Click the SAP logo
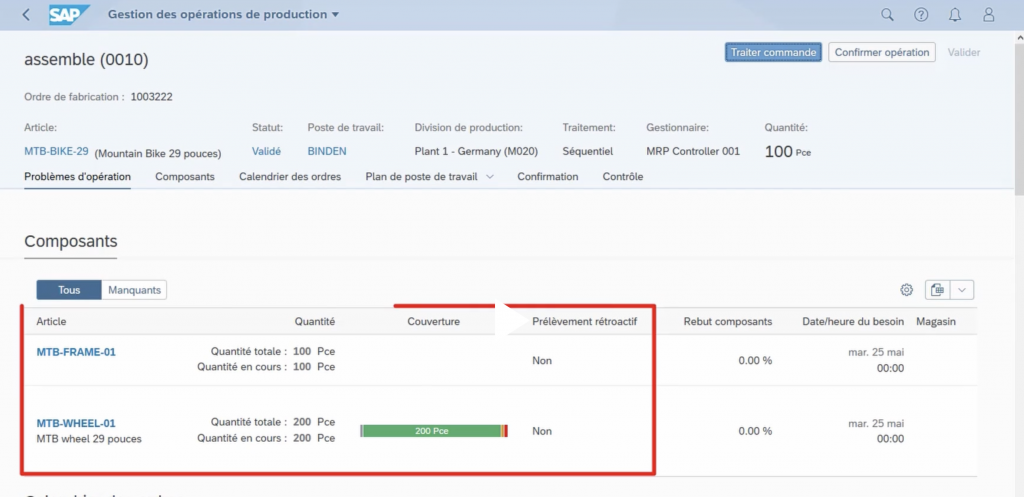 point(69,15)
